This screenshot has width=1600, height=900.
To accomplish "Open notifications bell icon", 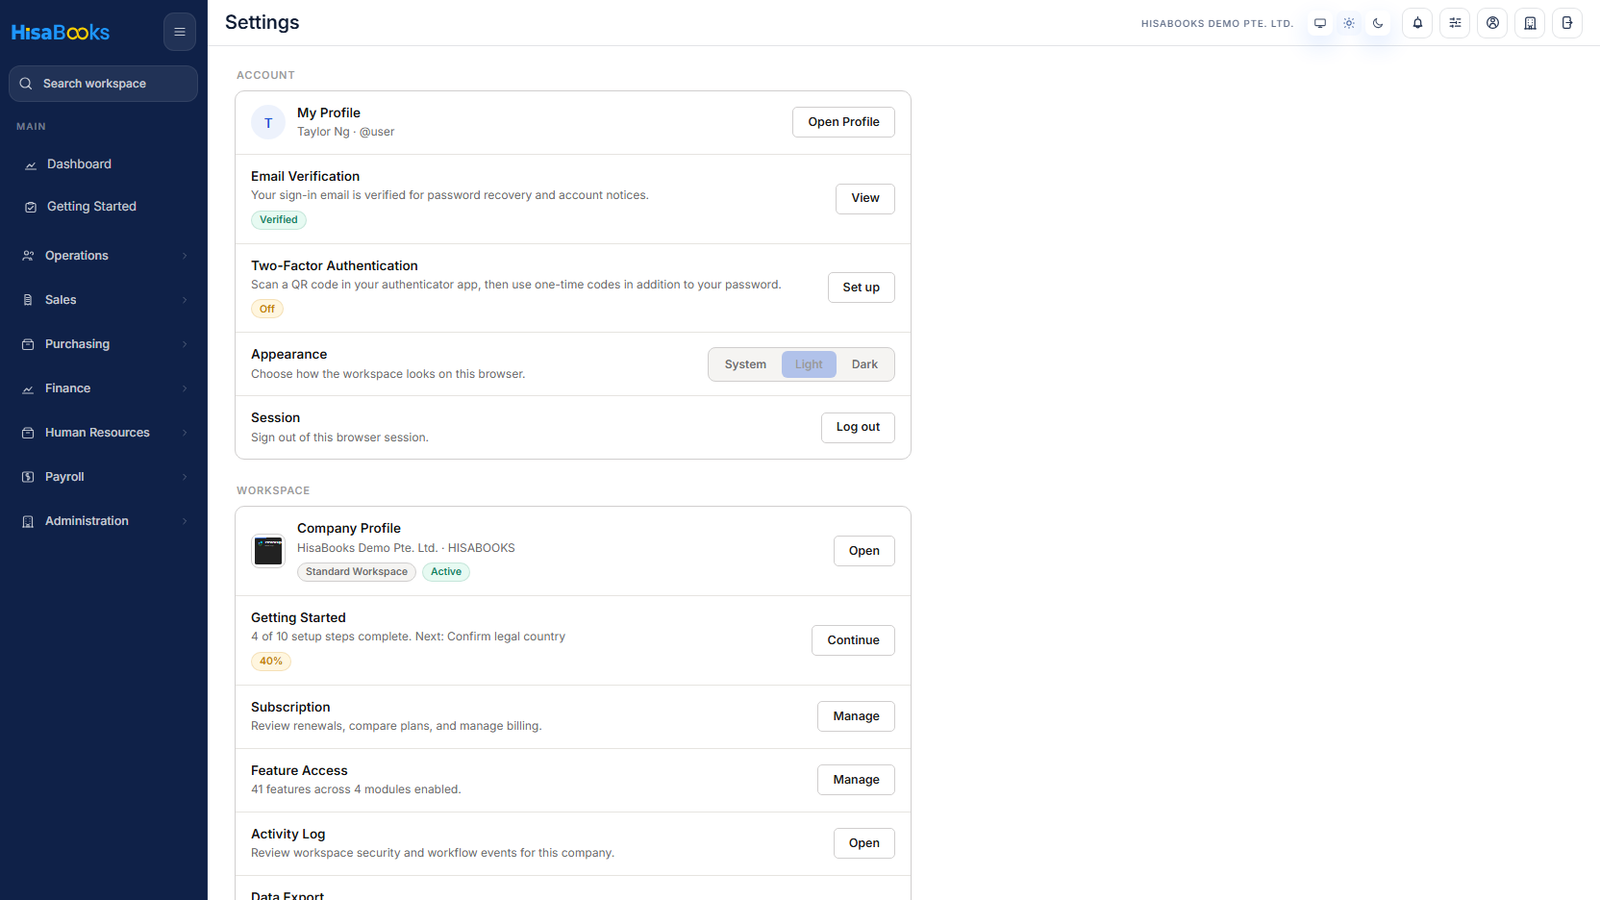I will [1417, 23].
